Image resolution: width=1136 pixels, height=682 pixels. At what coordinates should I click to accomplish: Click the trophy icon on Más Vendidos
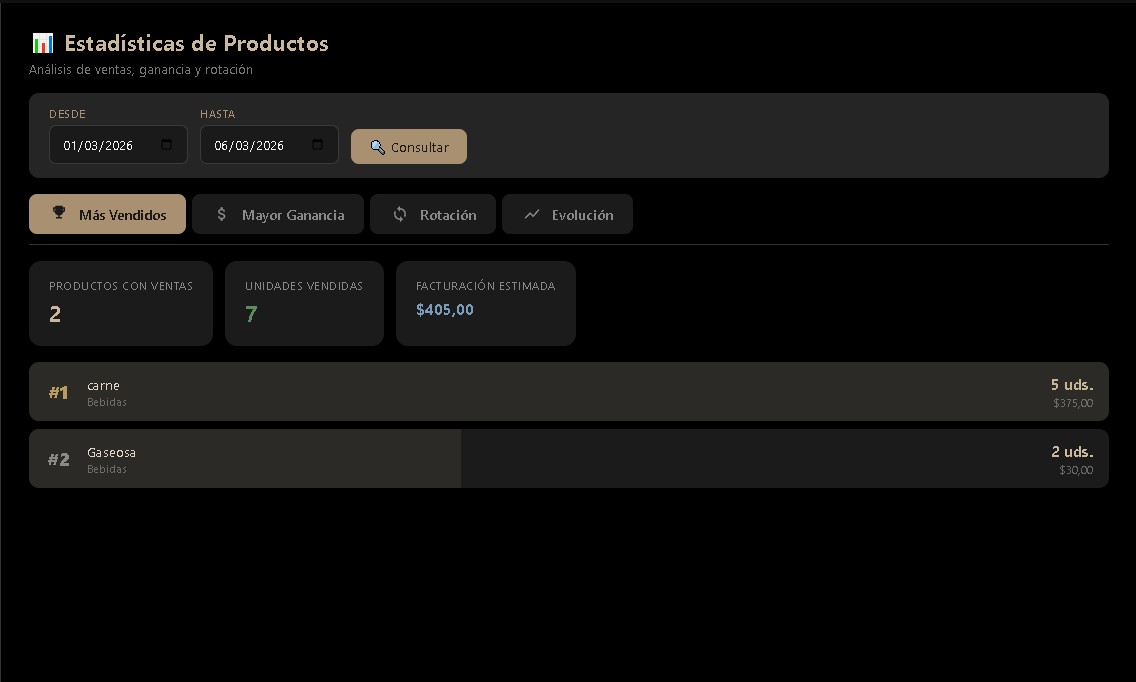59,213
